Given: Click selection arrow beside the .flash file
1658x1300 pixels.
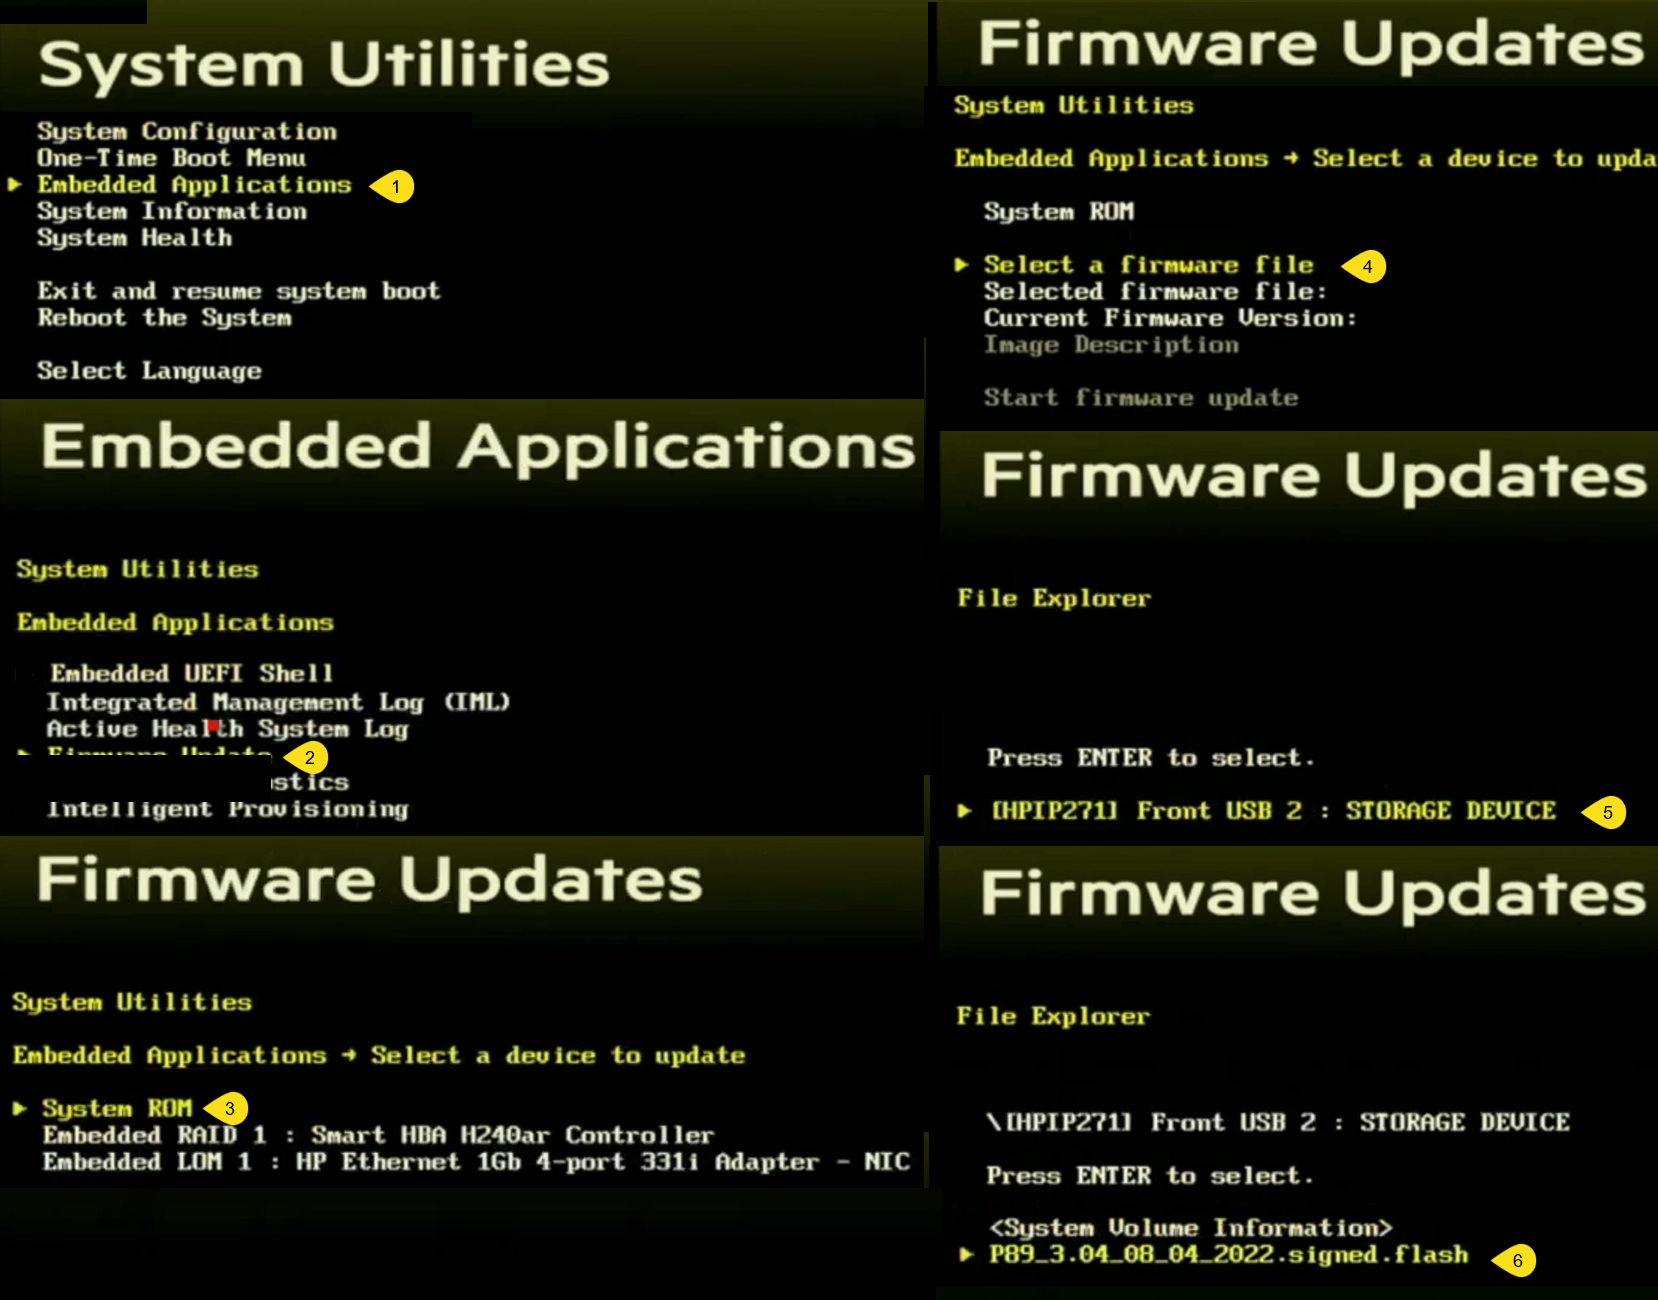Looking at the screenshot, I should coord(966,1255).
